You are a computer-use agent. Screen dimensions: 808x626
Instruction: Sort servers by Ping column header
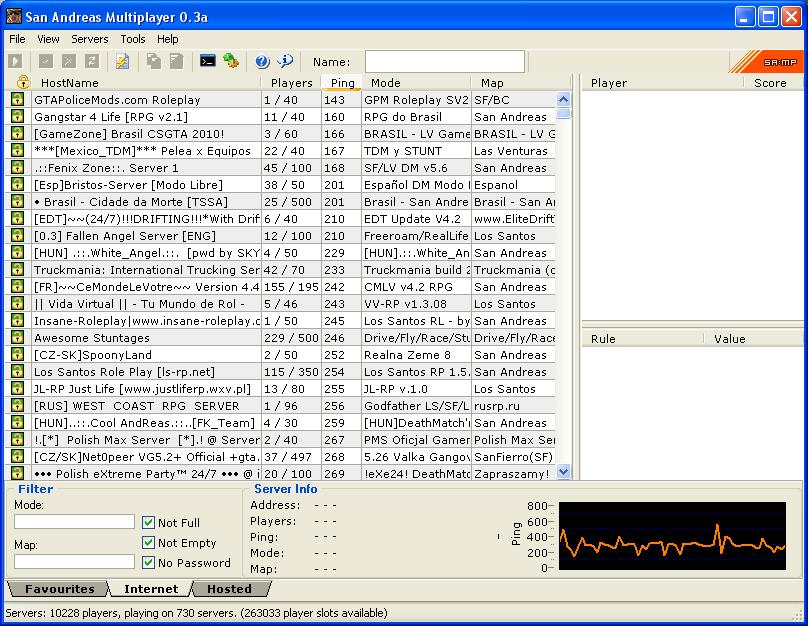[x=342, y=83]
